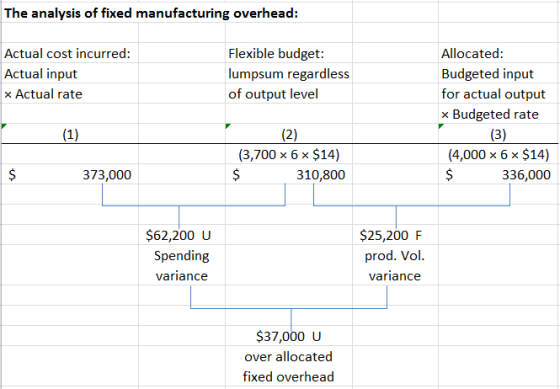Click the 'fixed overhead' label

coord(289,377)
